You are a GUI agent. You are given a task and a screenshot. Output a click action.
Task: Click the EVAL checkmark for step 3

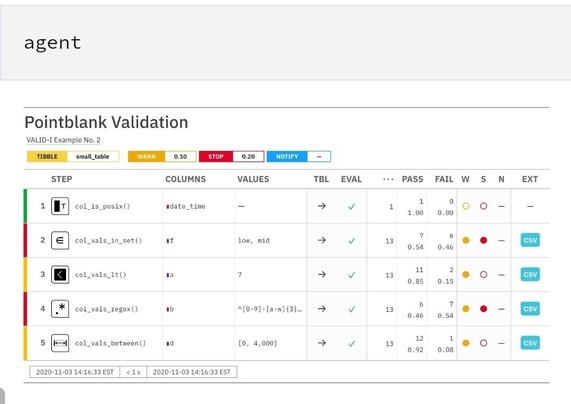pos(351,275)
